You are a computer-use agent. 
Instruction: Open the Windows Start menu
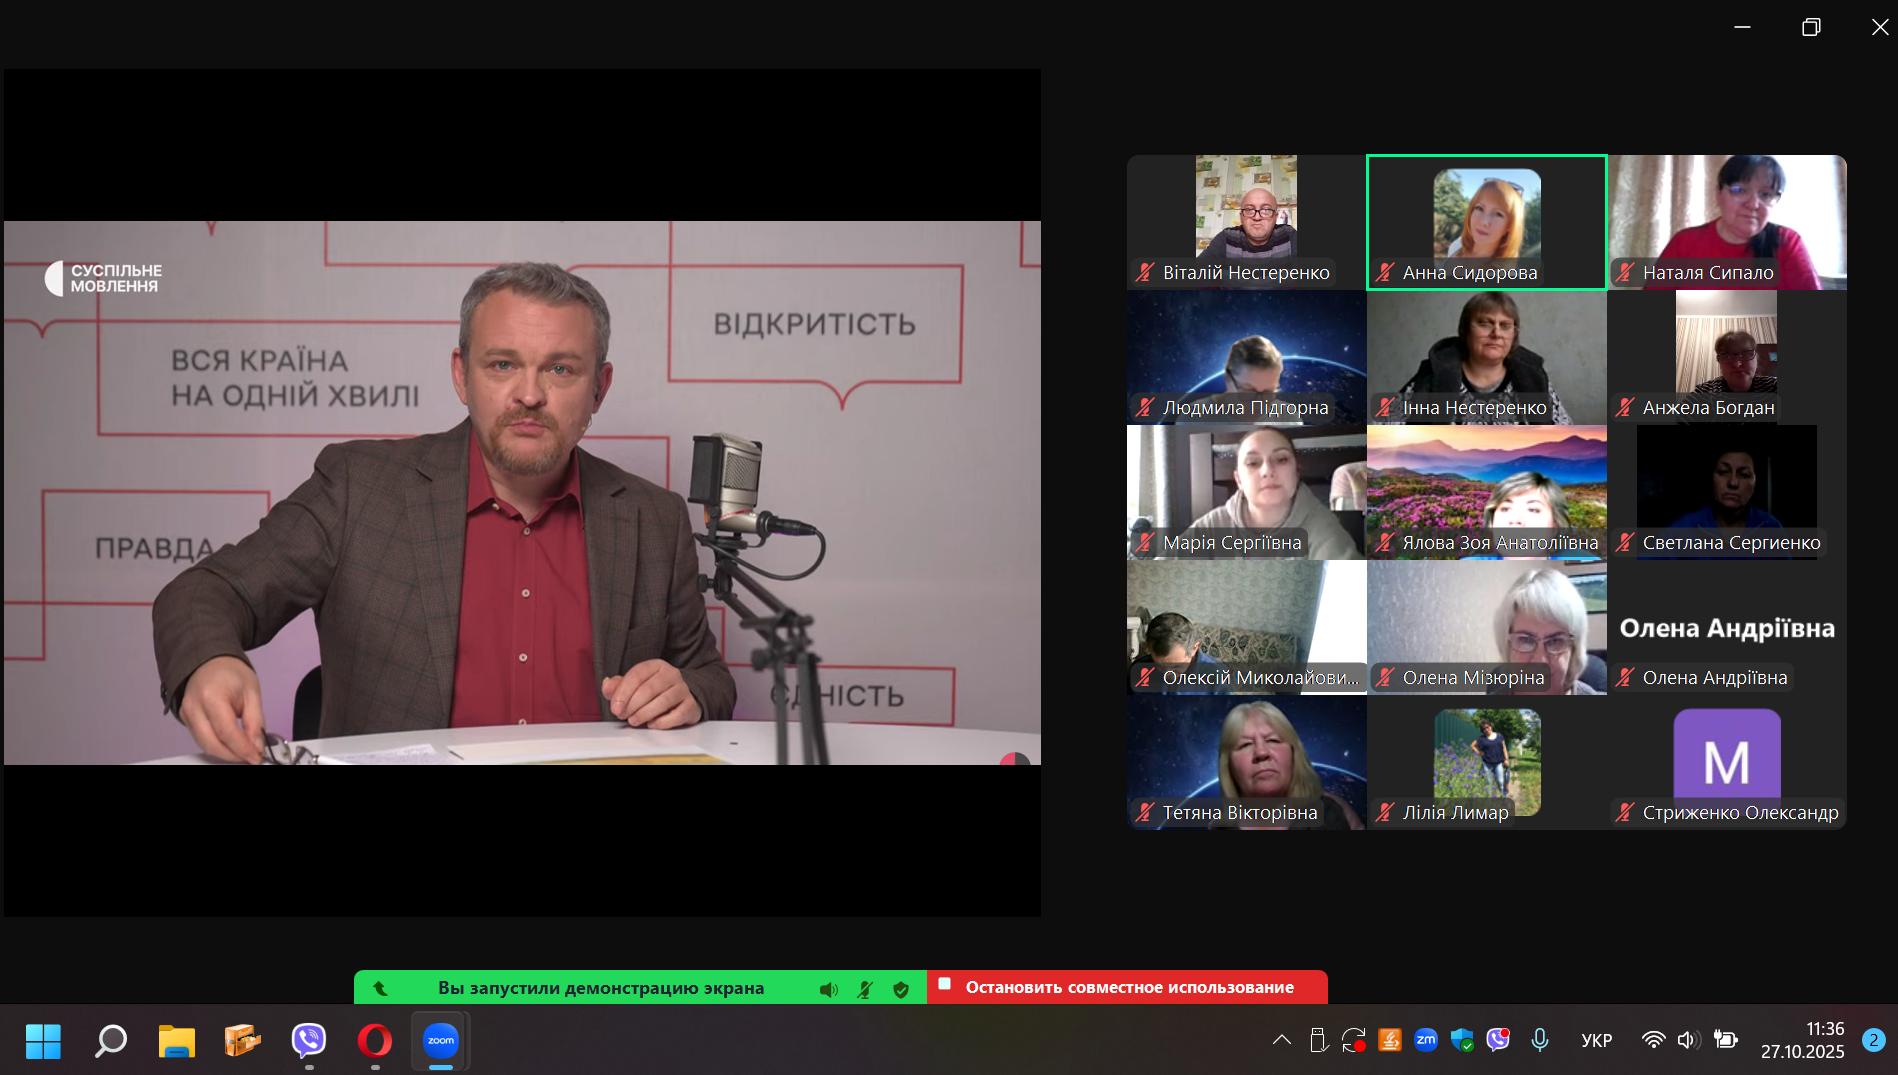[43, 1041]
